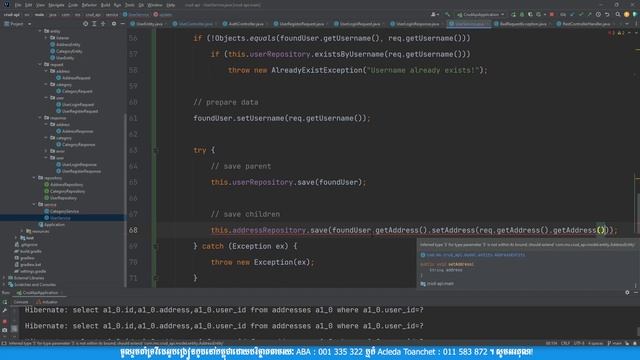Viewport: 640px width, 360px height.
Task: Select AddressRepository in project tree
Action: click(63, 185)
